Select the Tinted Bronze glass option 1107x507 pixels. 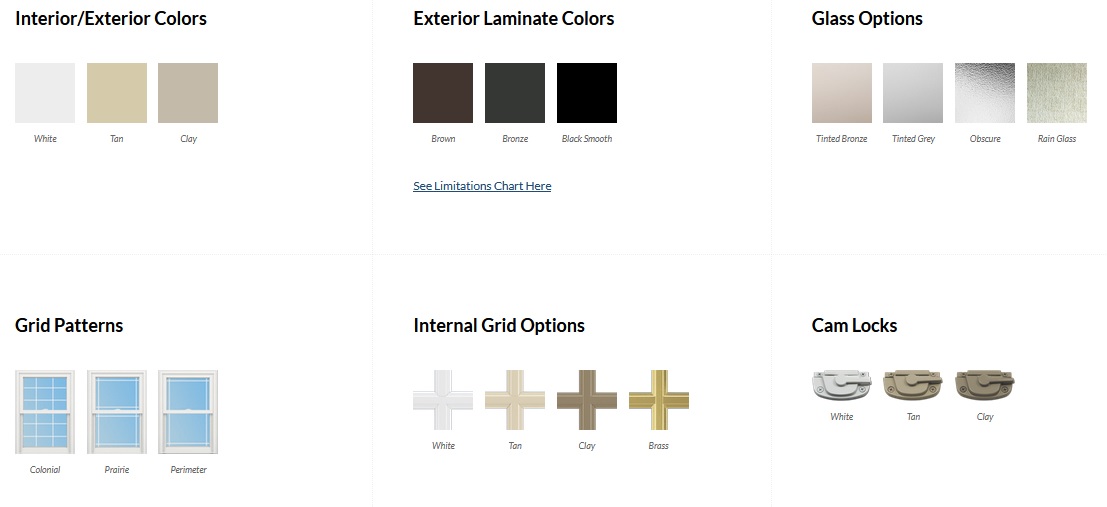coord(842,93)
